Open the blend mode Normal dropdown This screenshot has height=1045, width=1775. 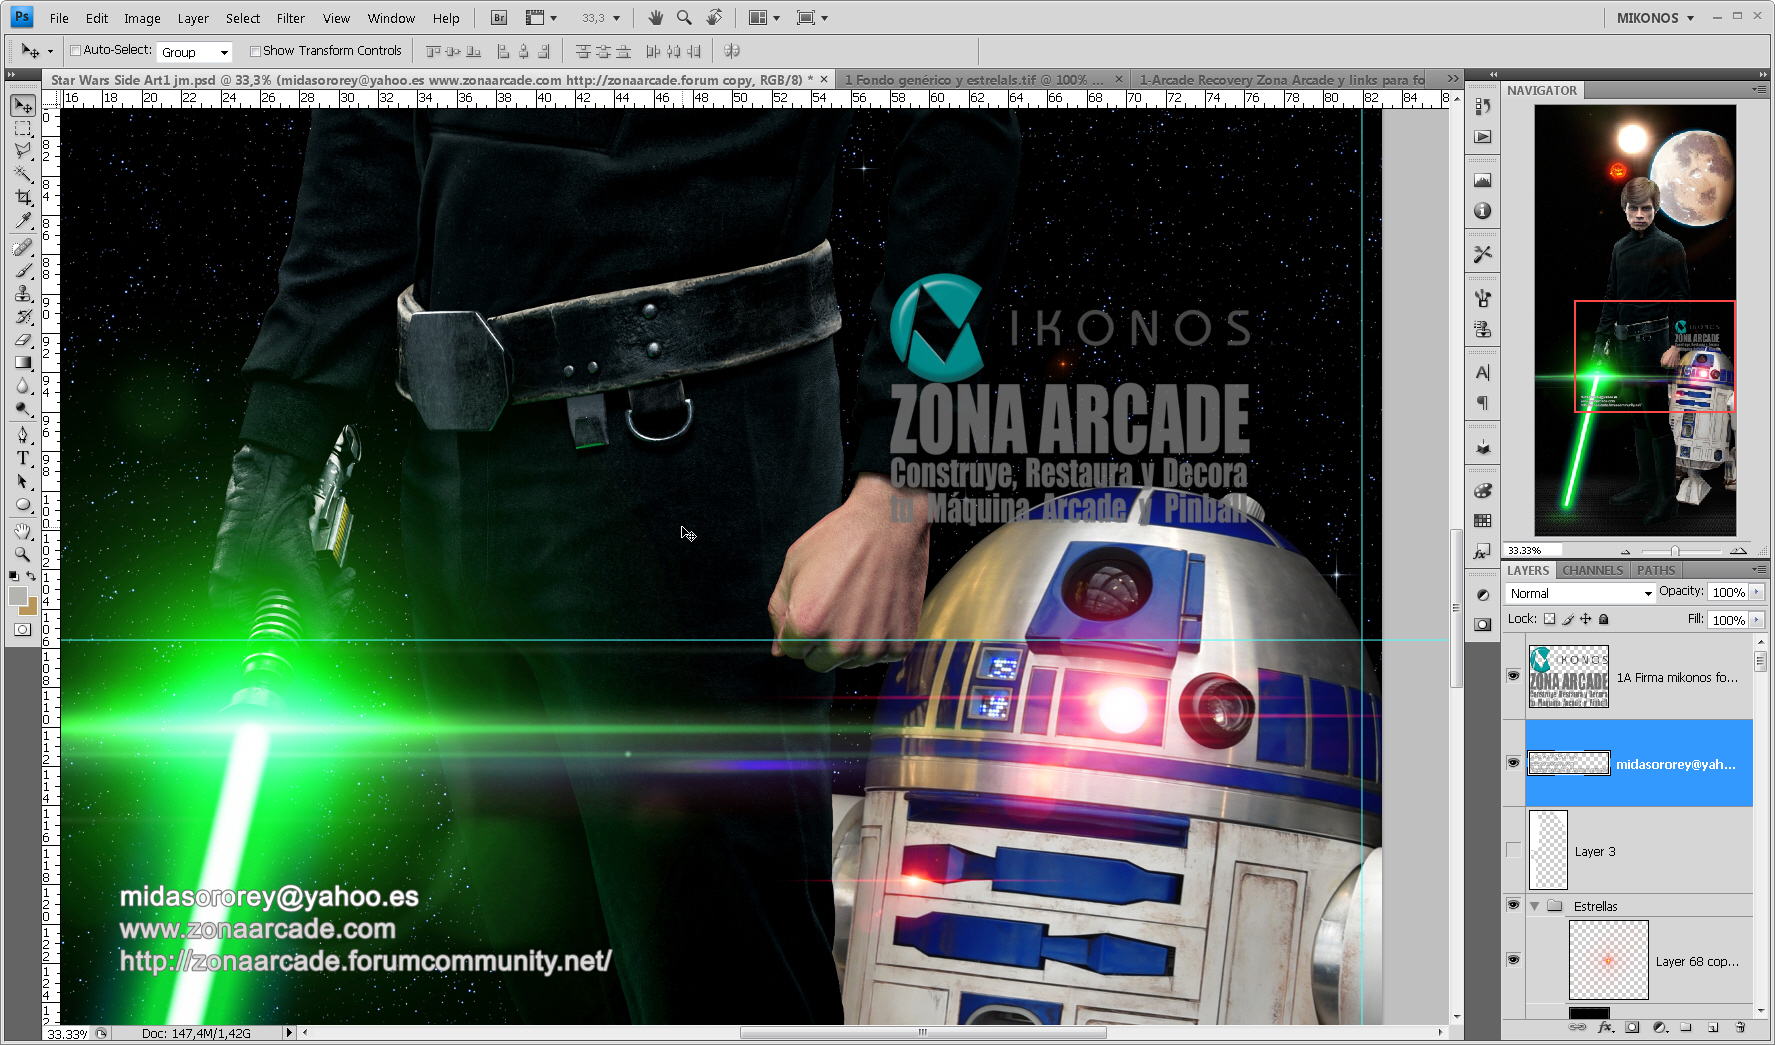click(x=1580, y=593)
